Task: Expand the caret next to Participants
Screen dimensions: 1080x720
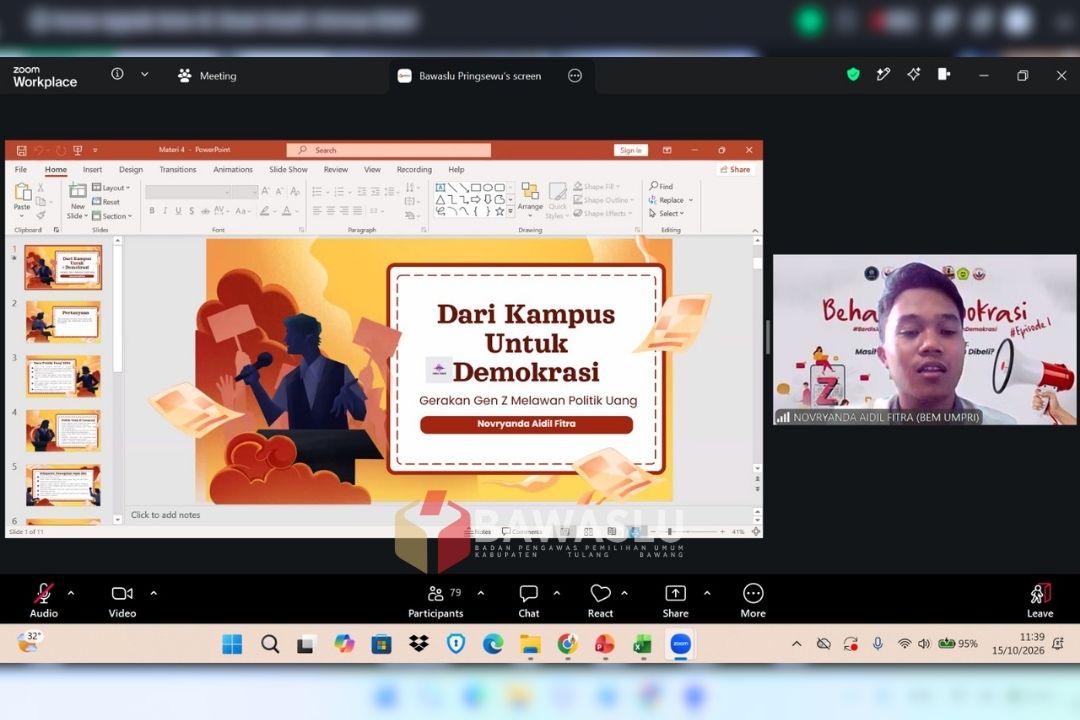Action: [x=481, y=593]
